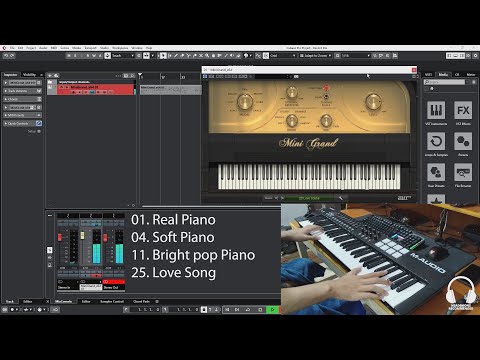
Task: Open the Transport menu
Action: click(x=90, y=48)
